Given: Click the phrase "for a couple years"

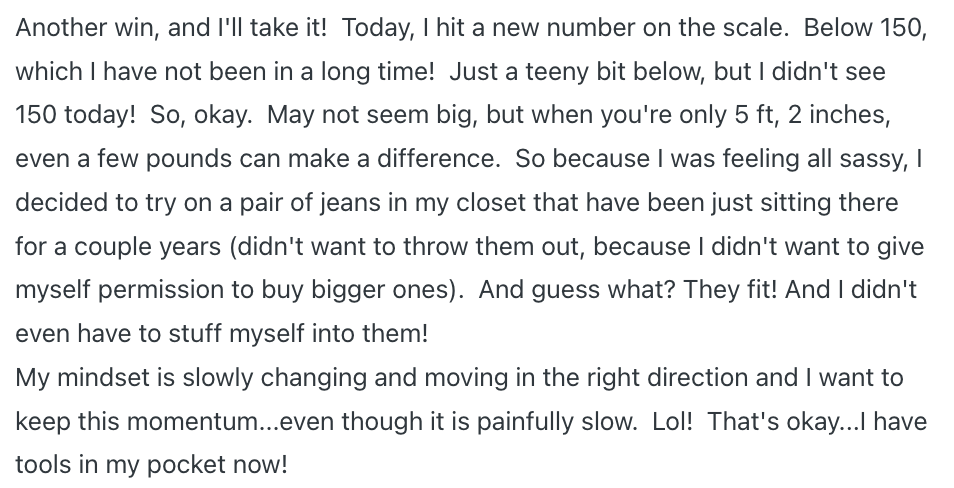Looking at the screenshot, I should 119,246.
